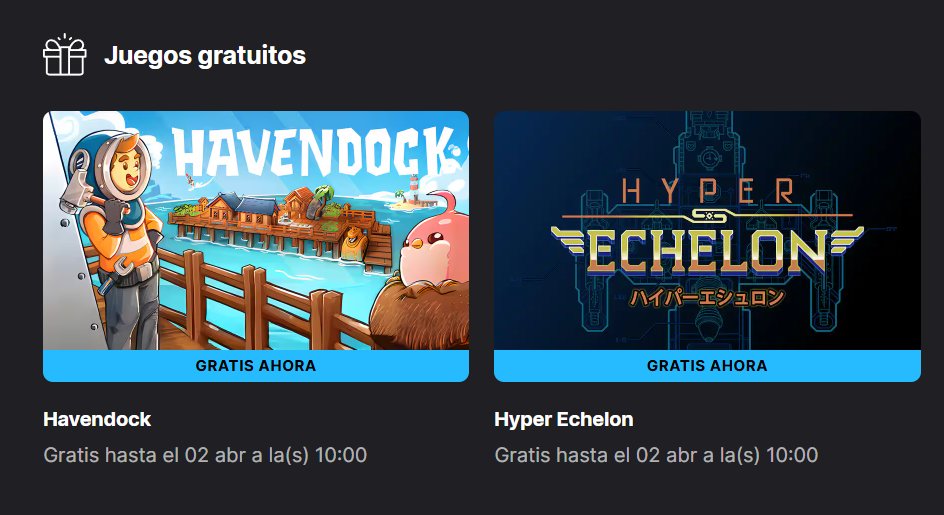The image size is (944, 515).
Task: Click the white HAVENDOCK logo in artwork
Action: pyautogui.click(x=313, y=151)
